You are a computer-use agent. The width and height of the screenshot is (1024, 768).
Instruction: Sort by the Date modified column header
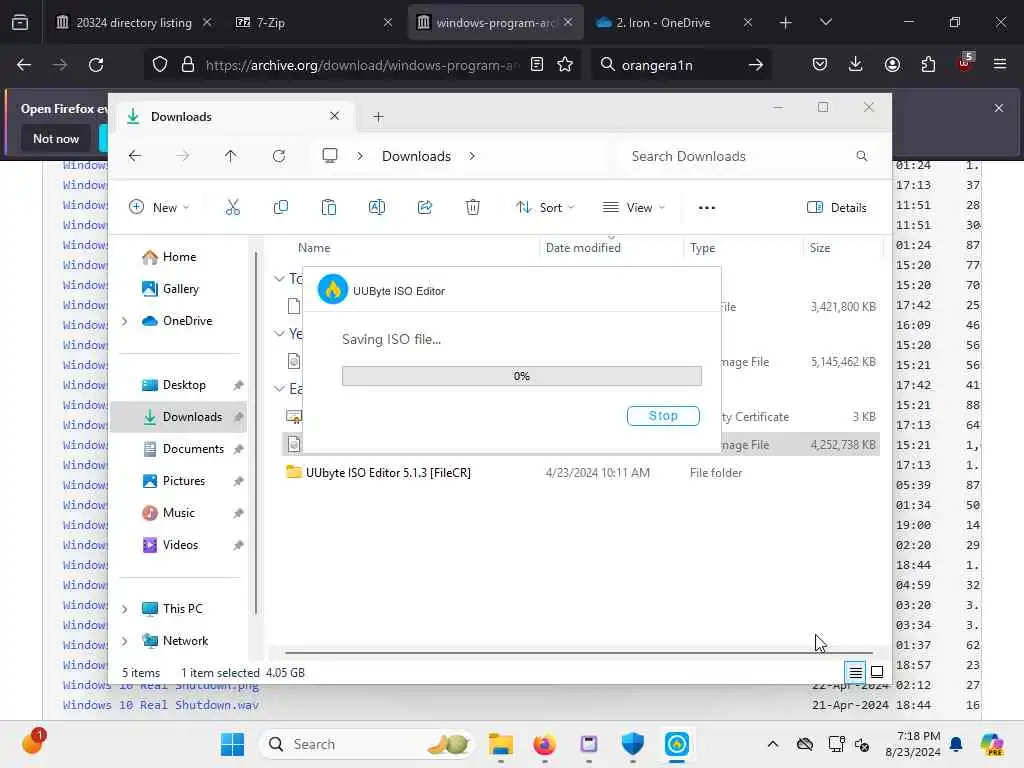[583, 248]
